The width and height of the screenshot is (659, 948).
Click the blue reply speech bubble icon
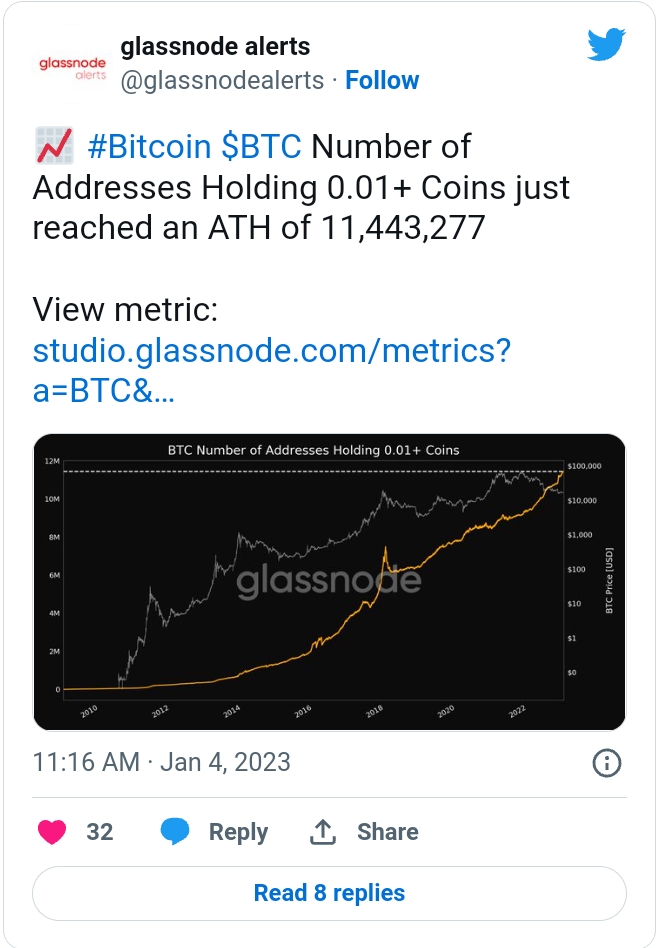coord(176,831)
